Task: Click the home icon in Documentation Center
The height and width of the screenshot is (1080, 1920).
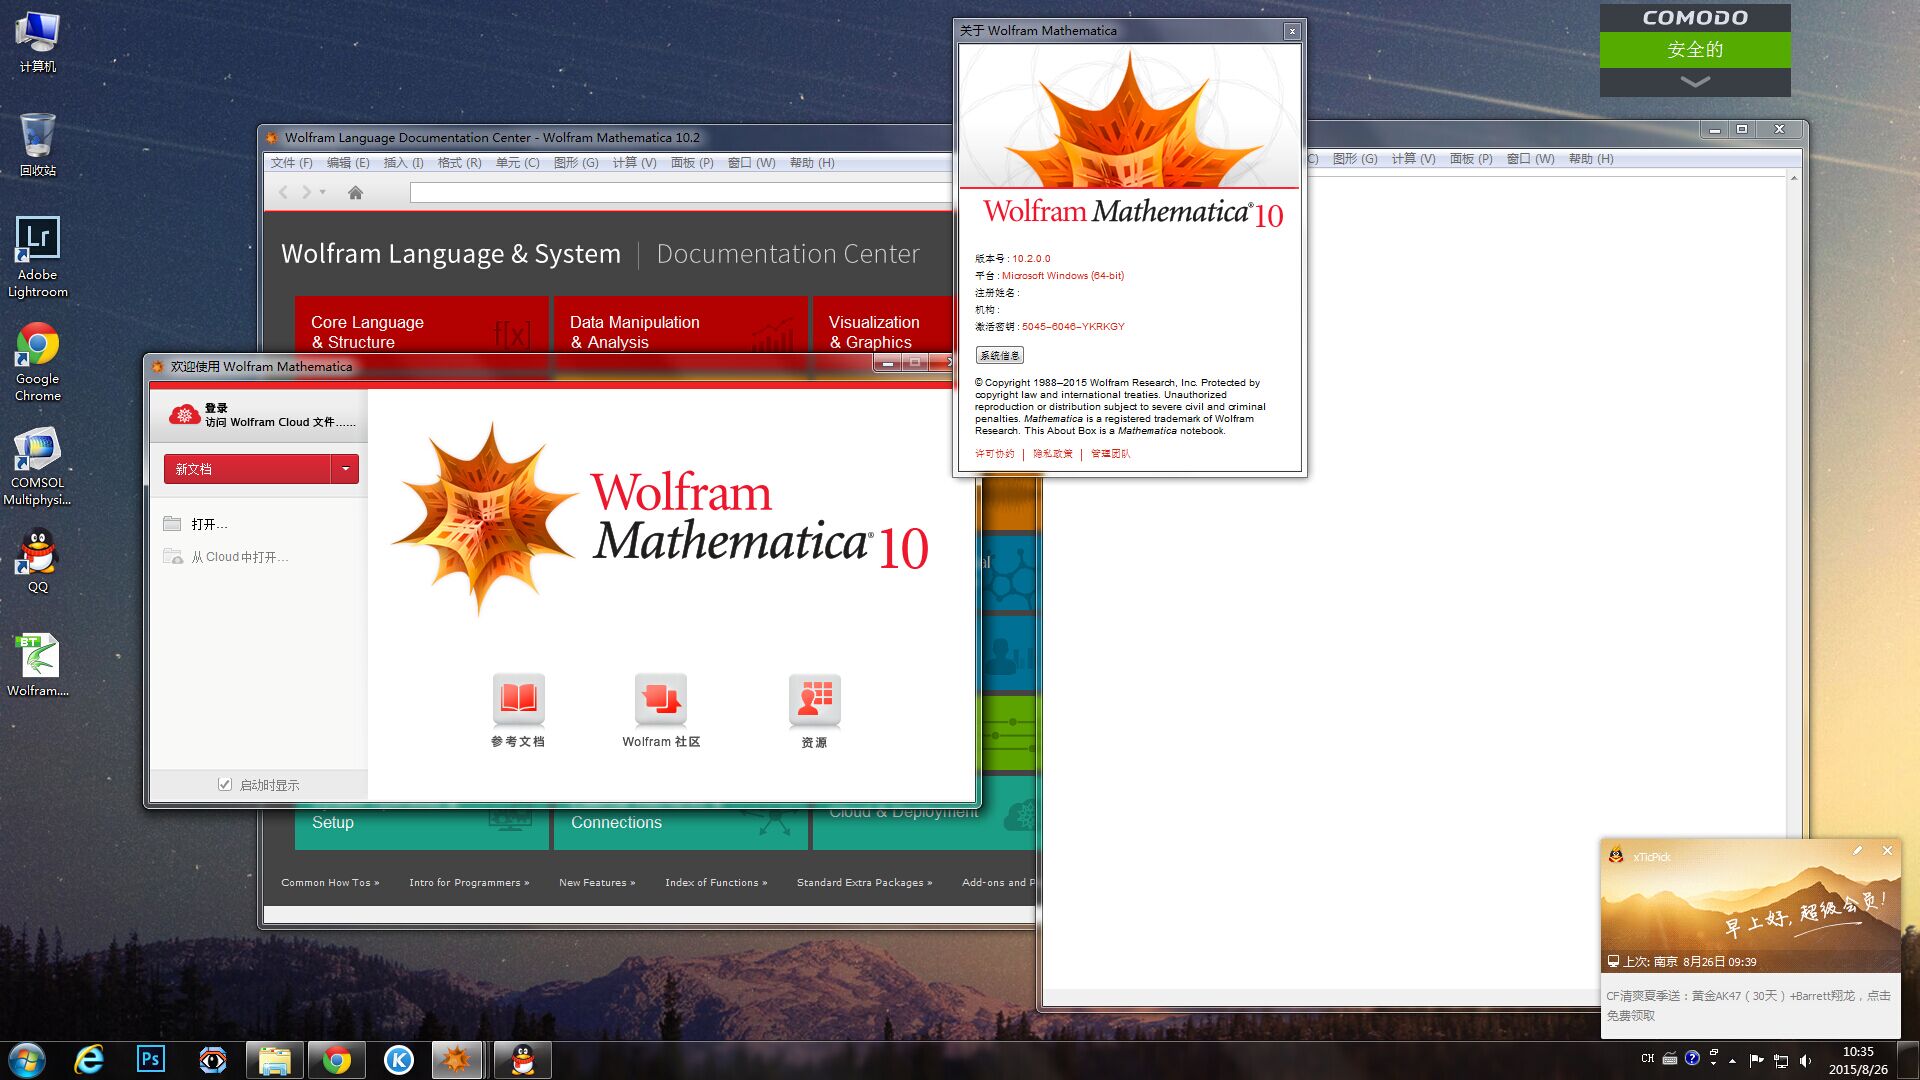Action: pyautogui.click(x=355, y=192)
